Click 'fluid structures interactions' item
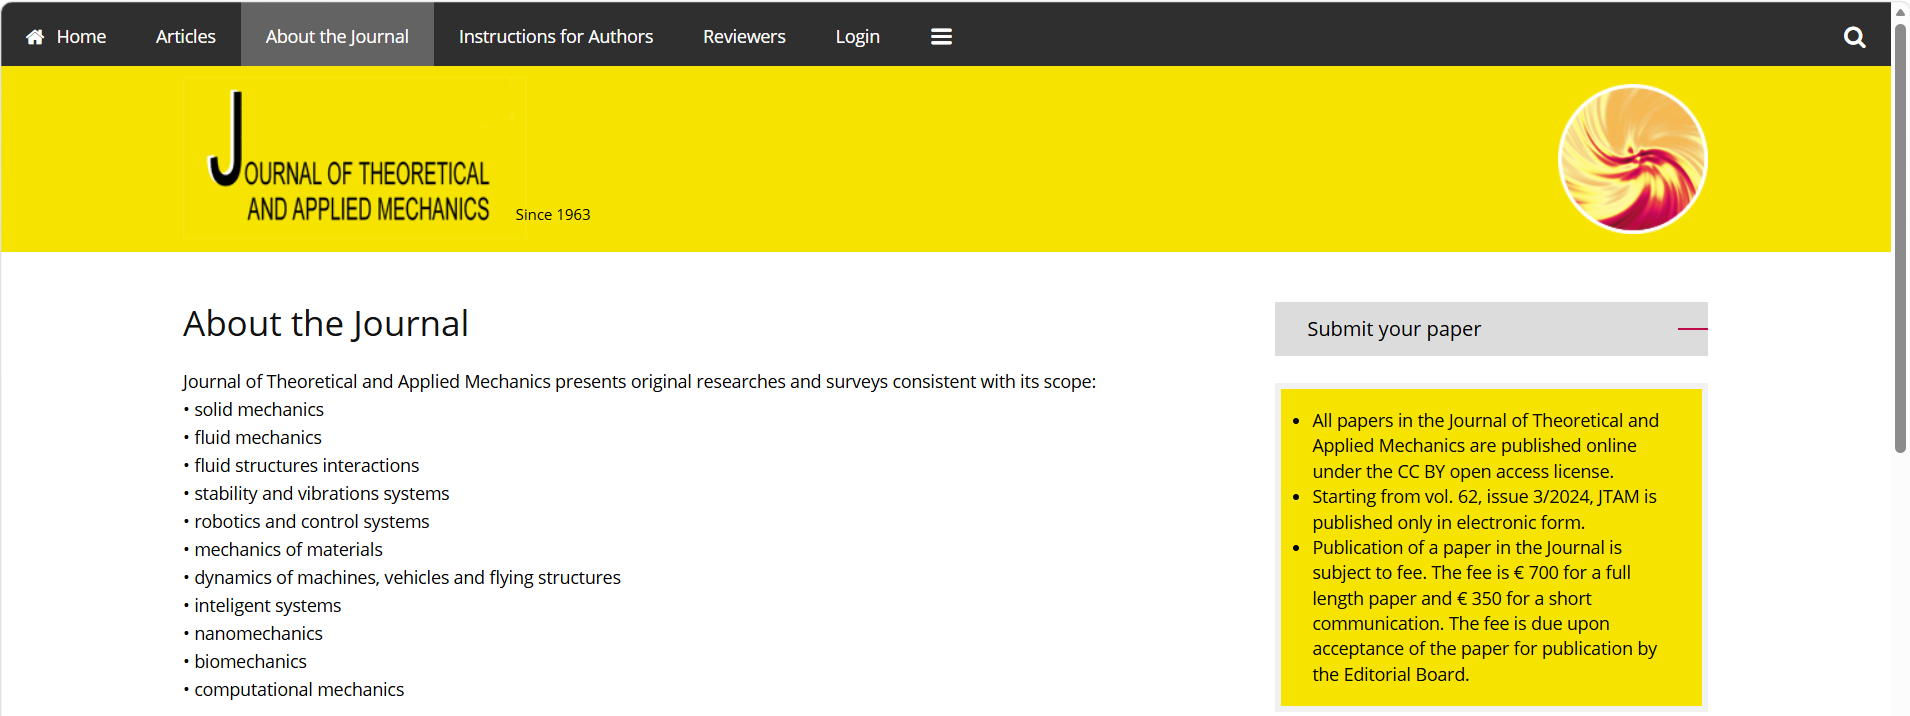The height and width of the screenshot is (716, 1910). [307, 466]
